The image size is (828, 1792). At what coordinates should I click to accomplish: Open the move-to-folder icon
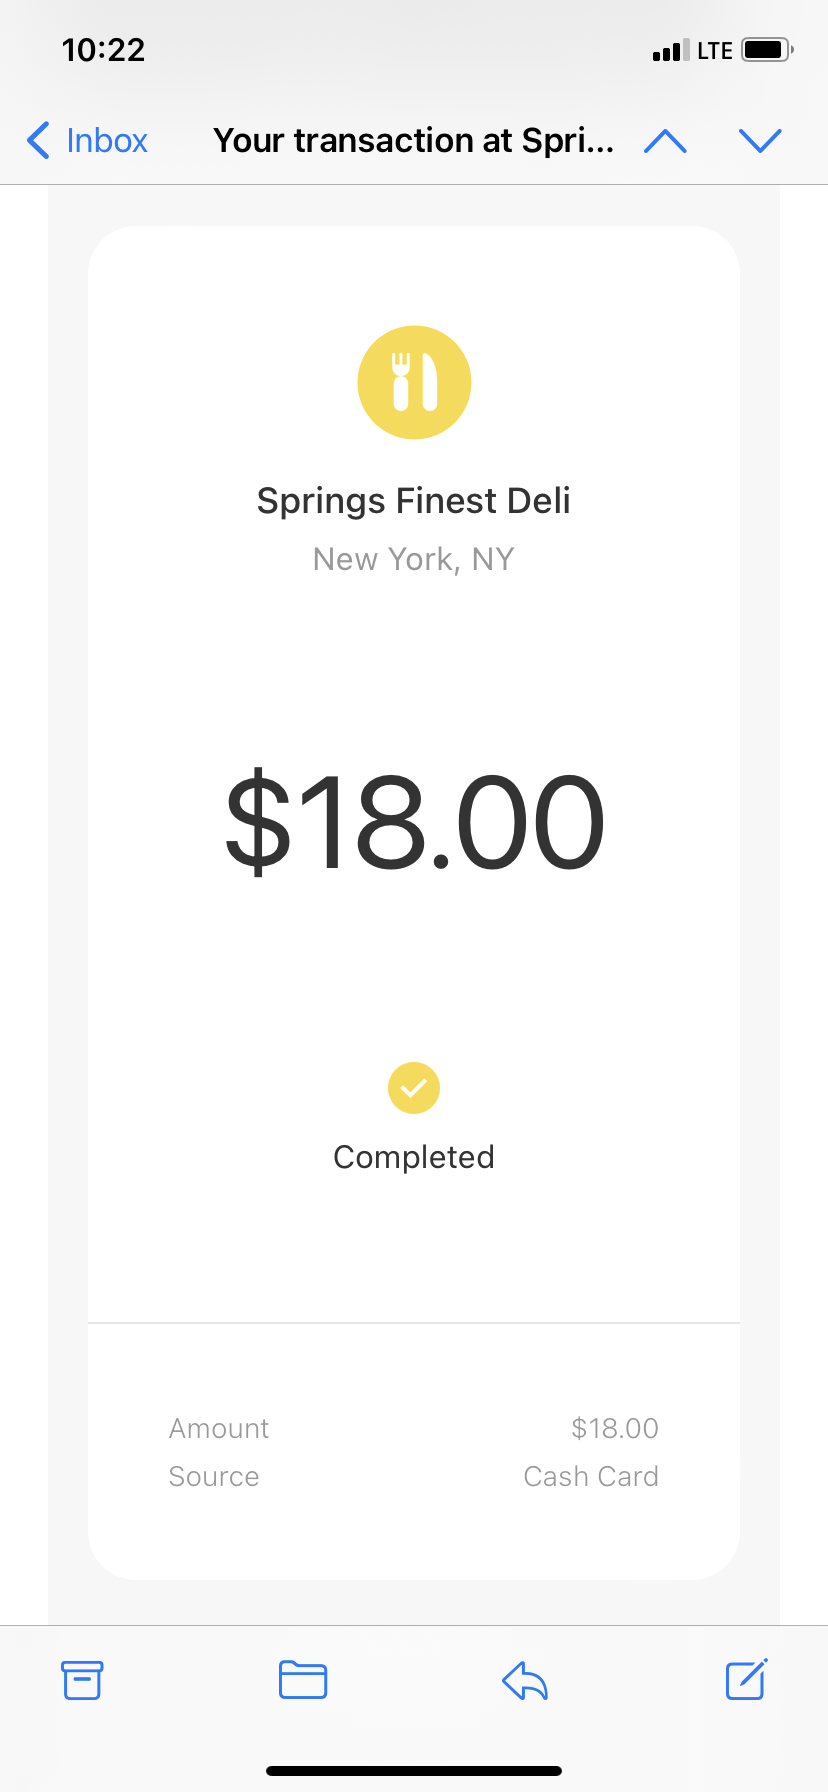tap(303, 1680)
